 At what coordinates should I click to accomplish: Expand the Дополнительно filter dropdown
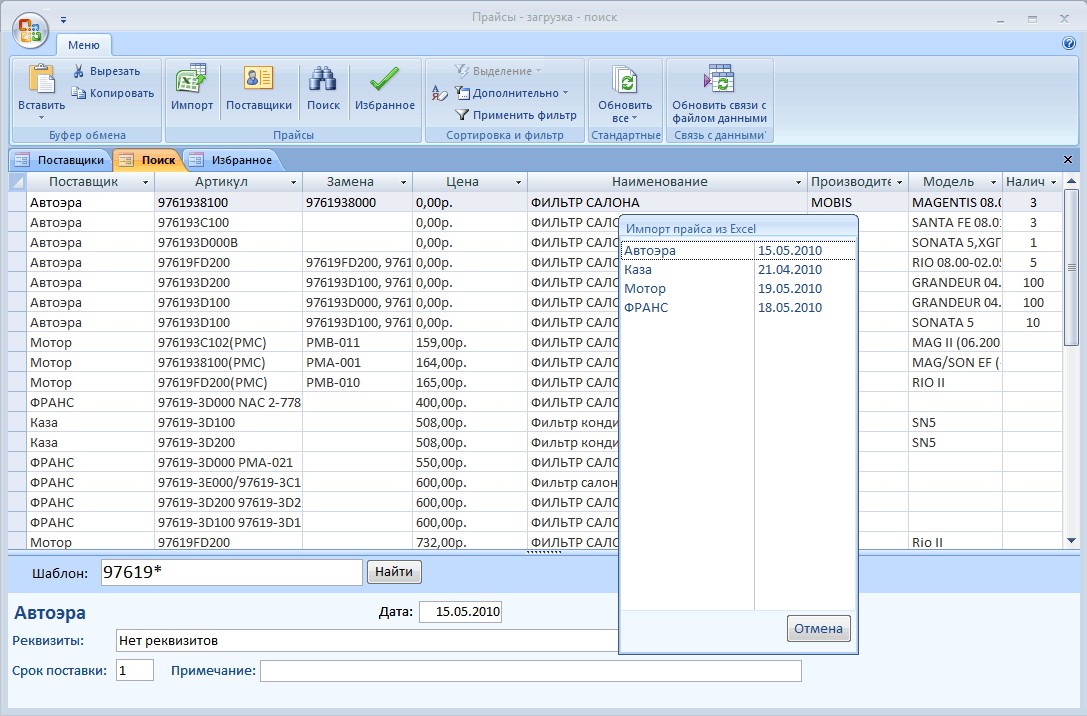pyautogui.click(x=511, y=93)
